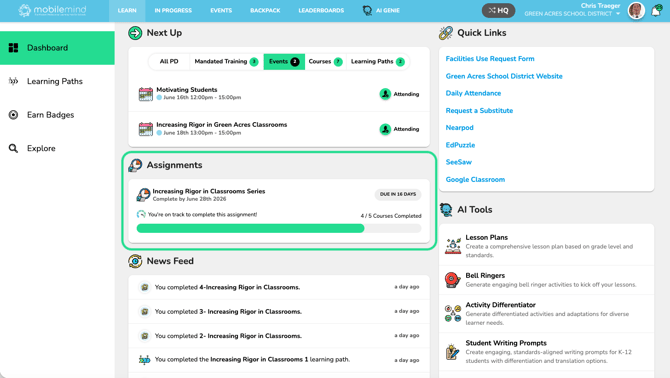Select the Events filter tab

pos(284,62)
